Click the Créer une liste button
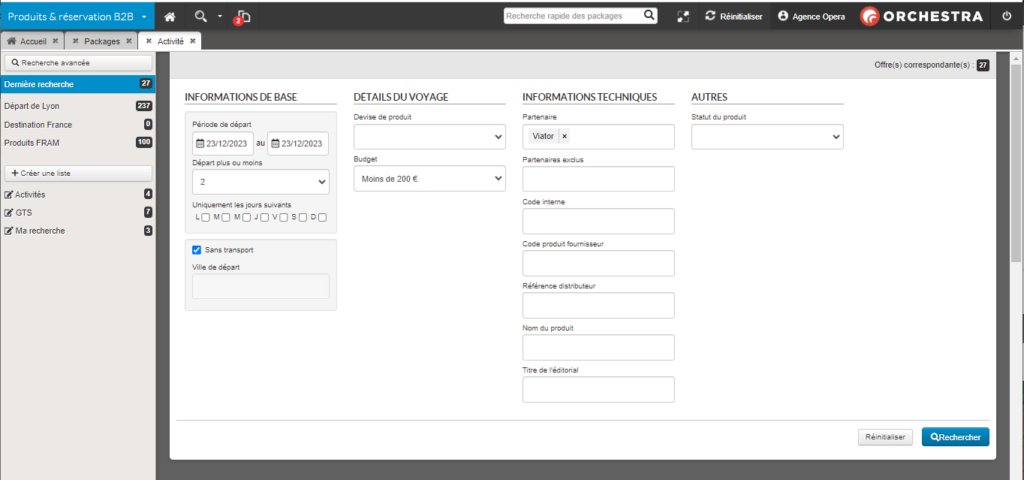This screenshot has width=1024, height=480. [78, 173]
